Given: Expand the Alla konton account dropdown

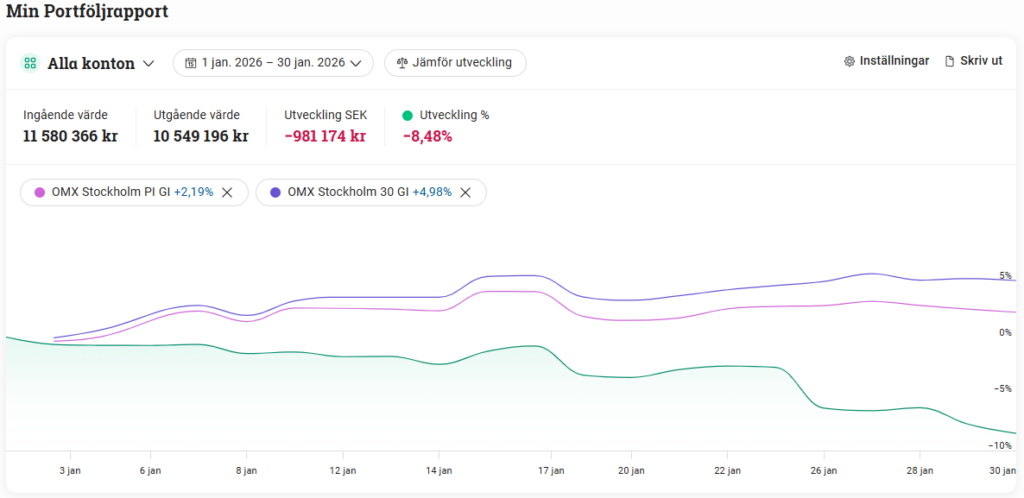Looking at the screenshot, I should pos(148,63).
